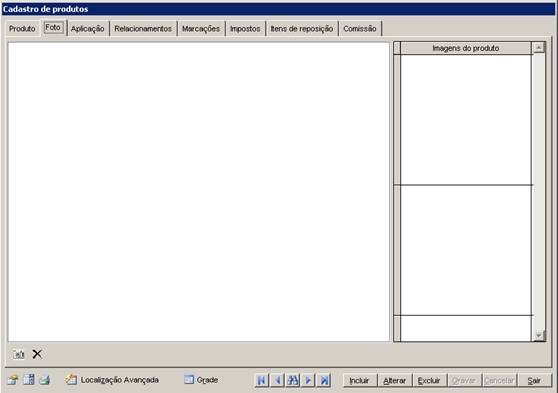Click the first icon in the bottom-left toolbar
Image resolution: width=558 pixels, height=393 pixels.
(x=13, y=380)
